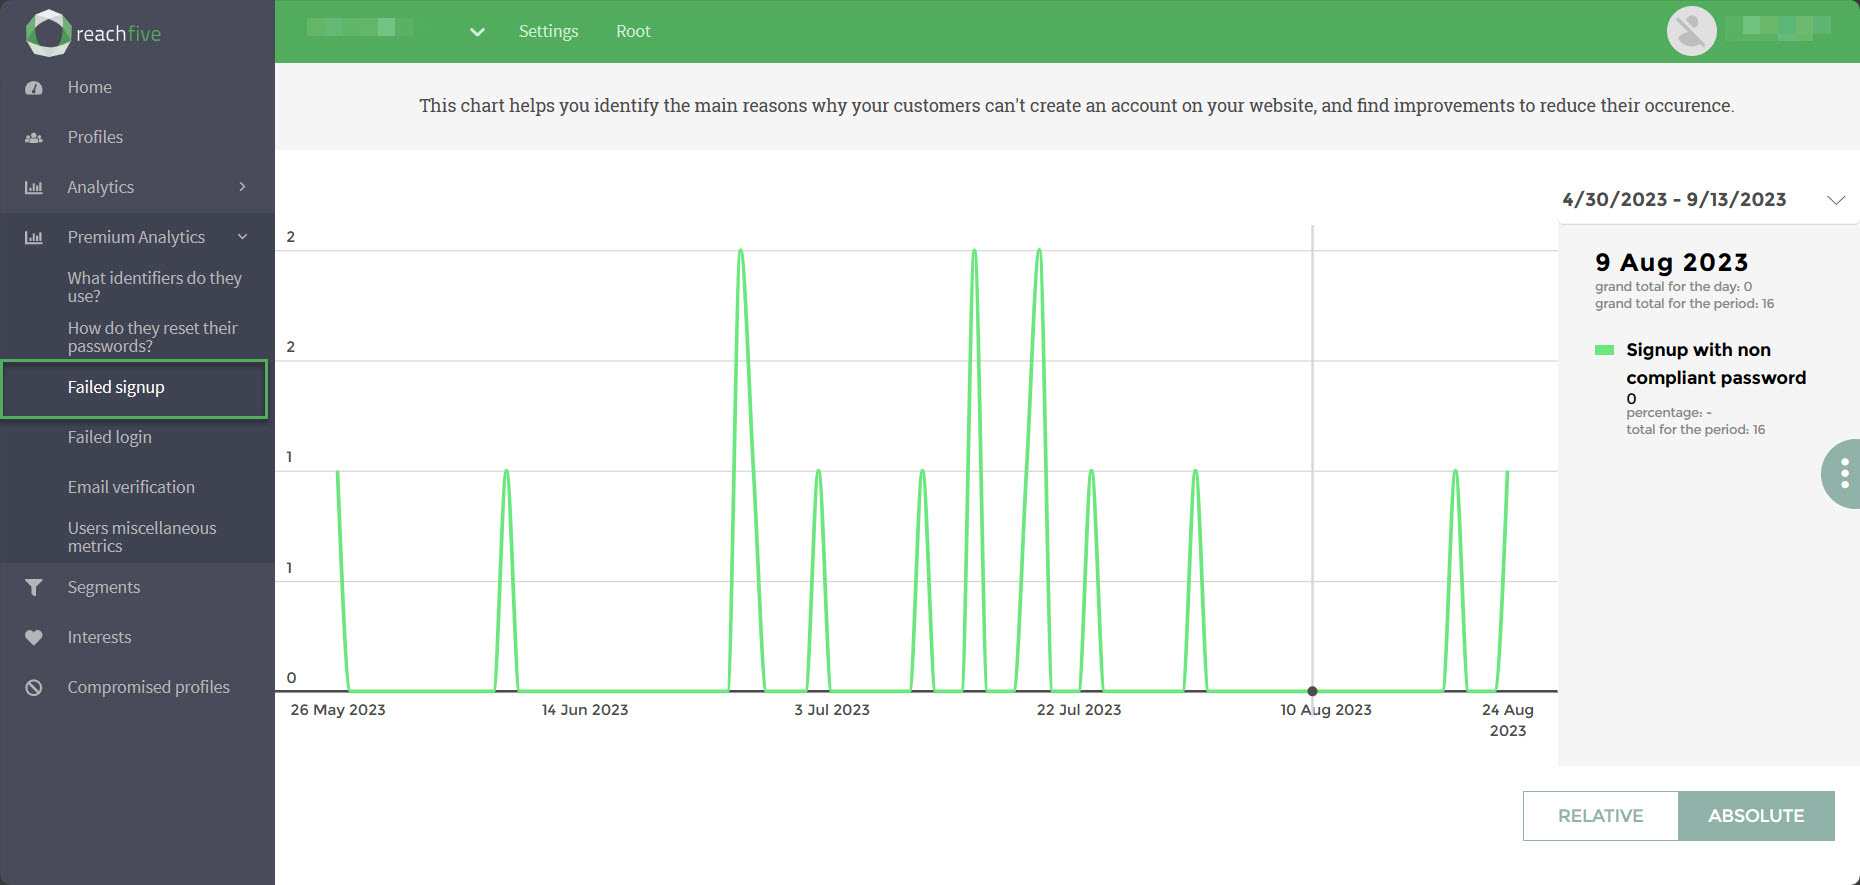
Task: Open the Profiles section
Action: [x=95, y=137]
